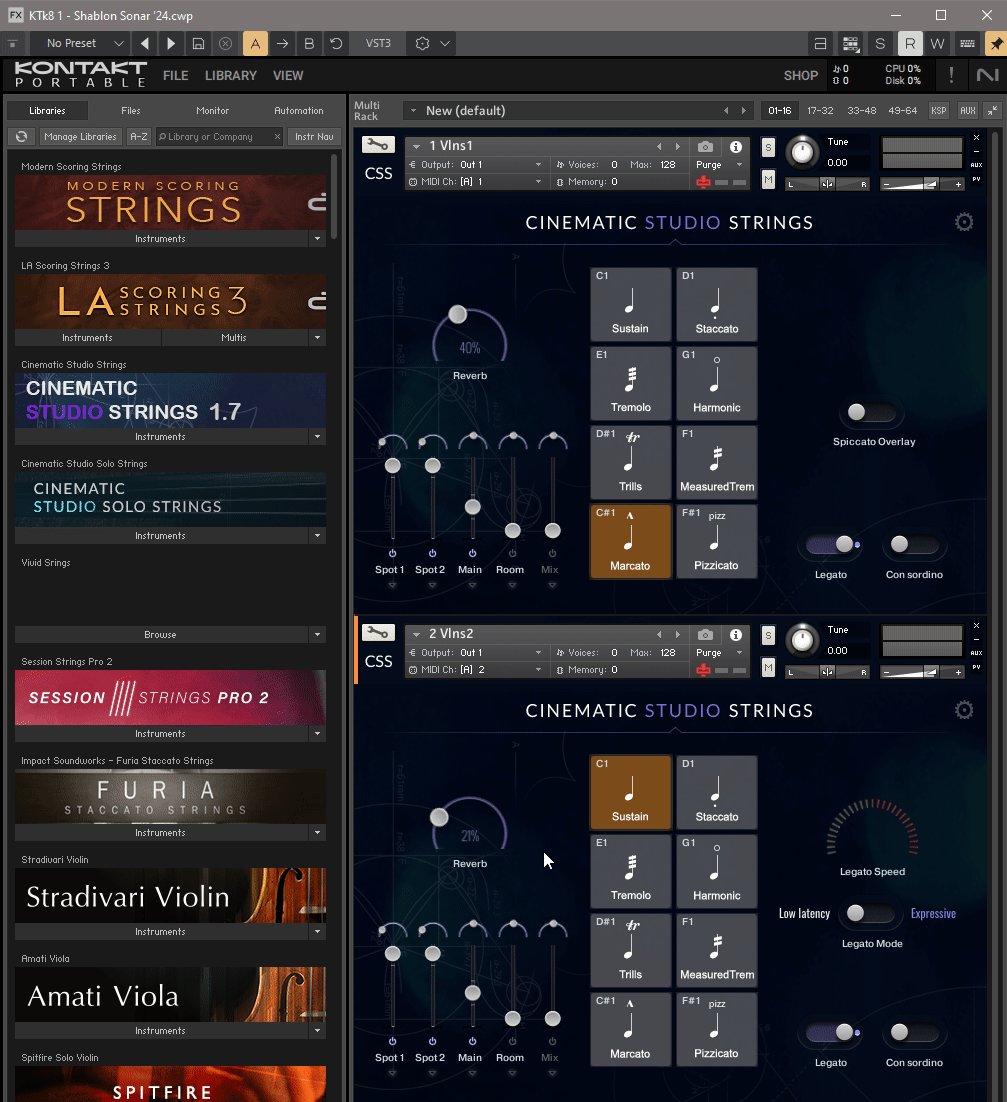The height and width of the screenshot is (1102, 1007).
Task: Click the Library or Company search field
Action: click(219, 136)
